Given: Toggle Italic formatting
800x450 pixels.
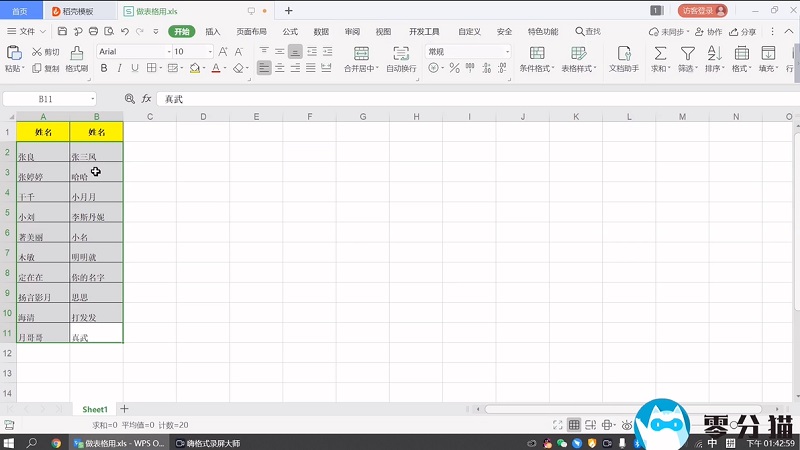Looking at the screenshot, I should [x=119, y=69].
